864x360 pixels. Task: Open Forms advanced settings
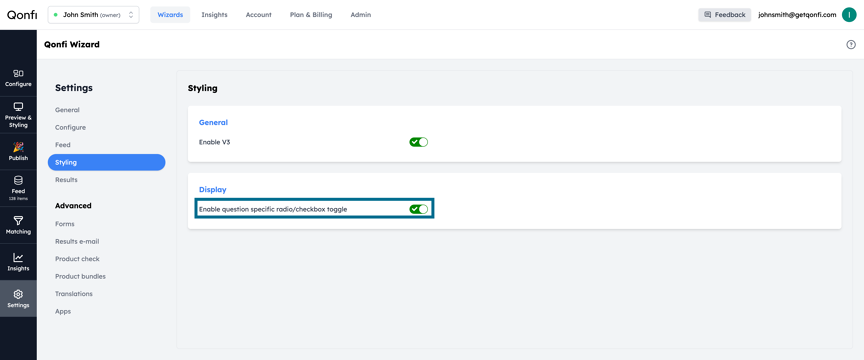tap(64, 224)
